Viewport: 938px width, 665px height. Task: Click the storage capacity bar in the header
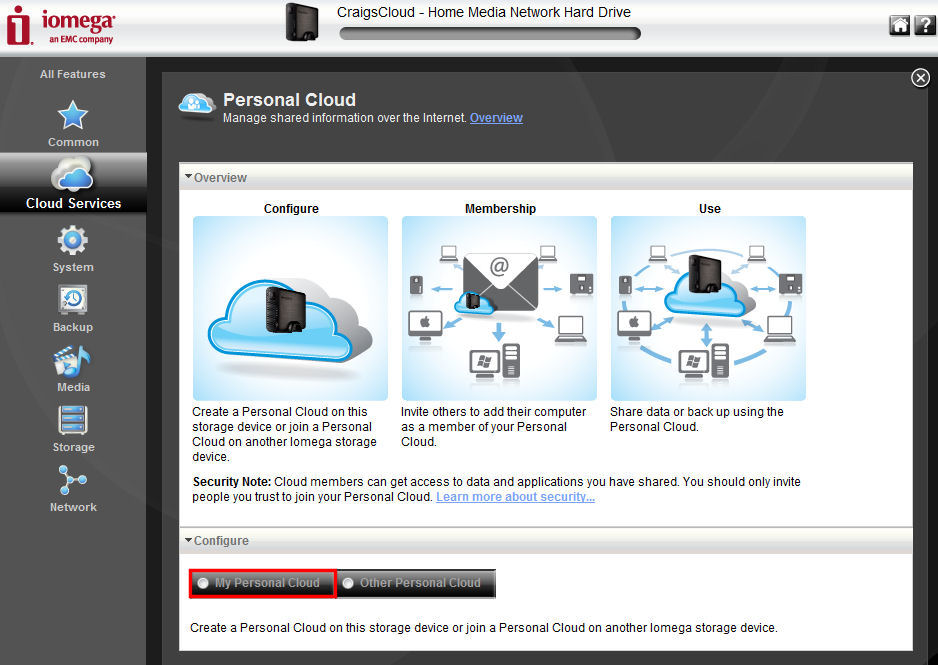(490, 33)
